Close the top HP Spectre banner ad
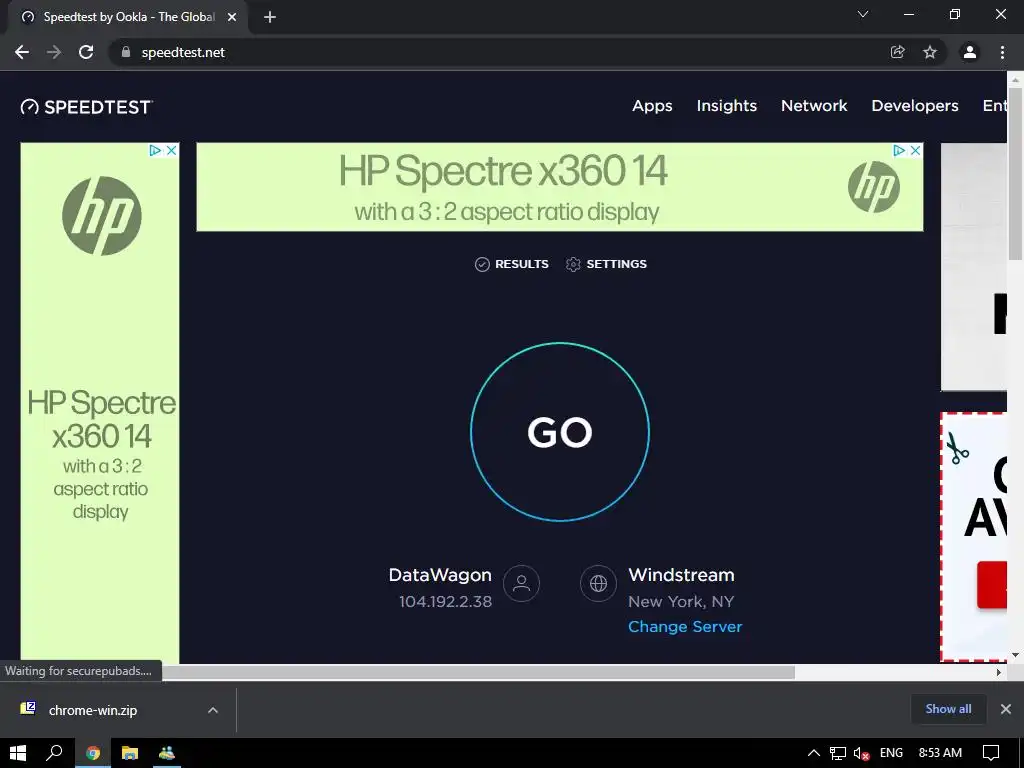 [x=916, y=150]
